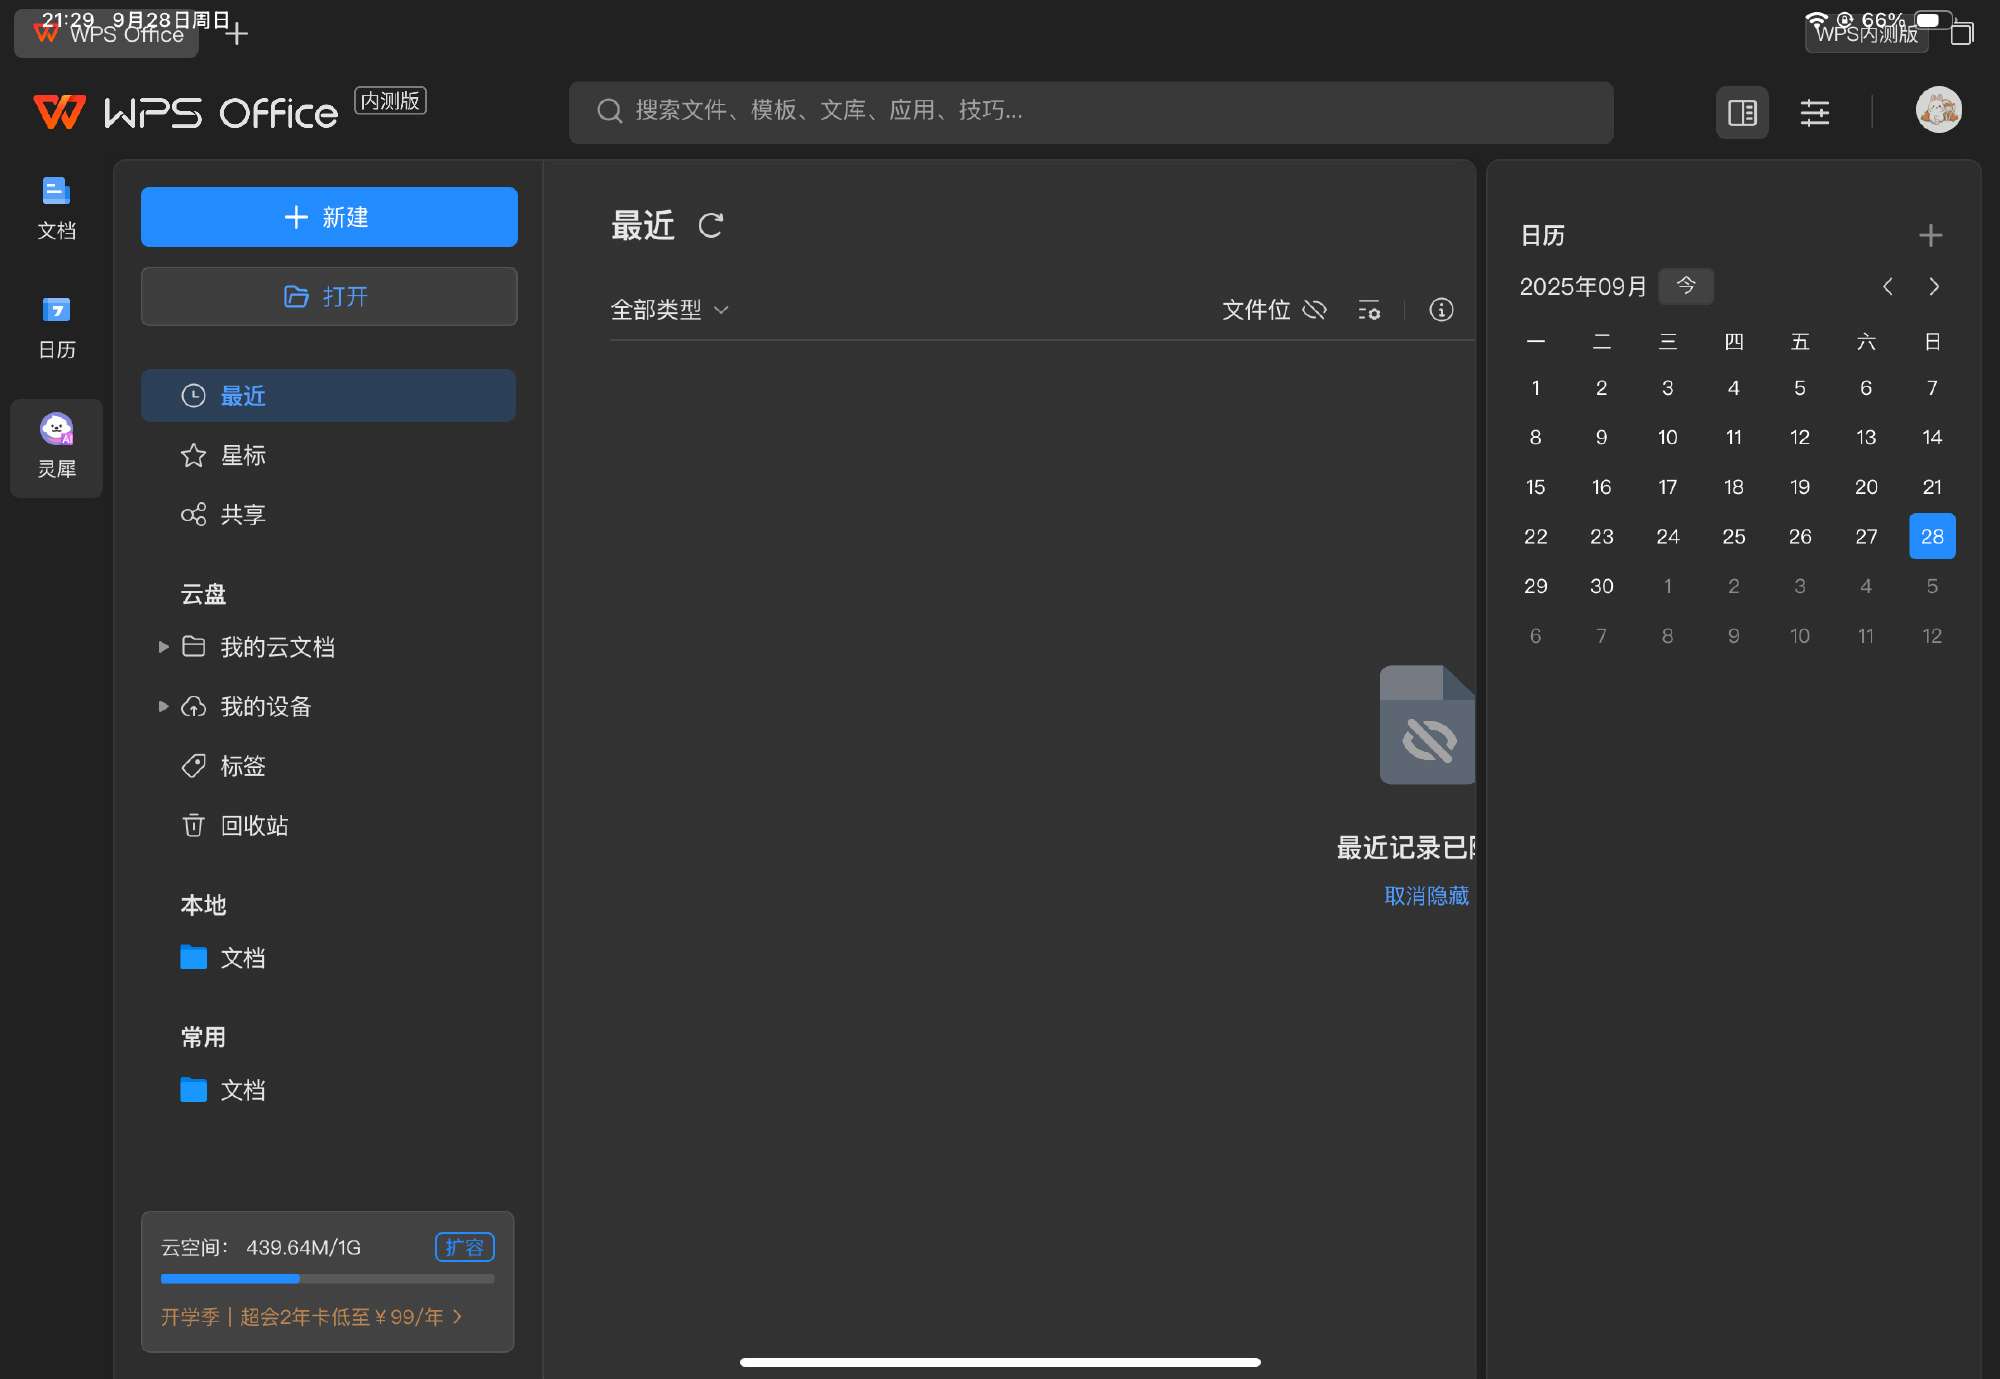Open 回收站 from the sidebar
The image size is (2000, 1379).
[x=254, y=825]
